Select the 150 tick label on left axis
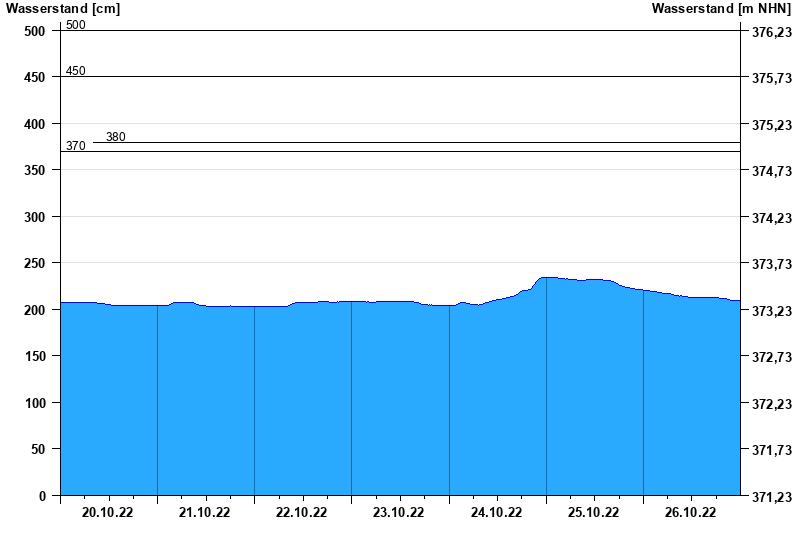800x550 pixels. coord(35,356)
